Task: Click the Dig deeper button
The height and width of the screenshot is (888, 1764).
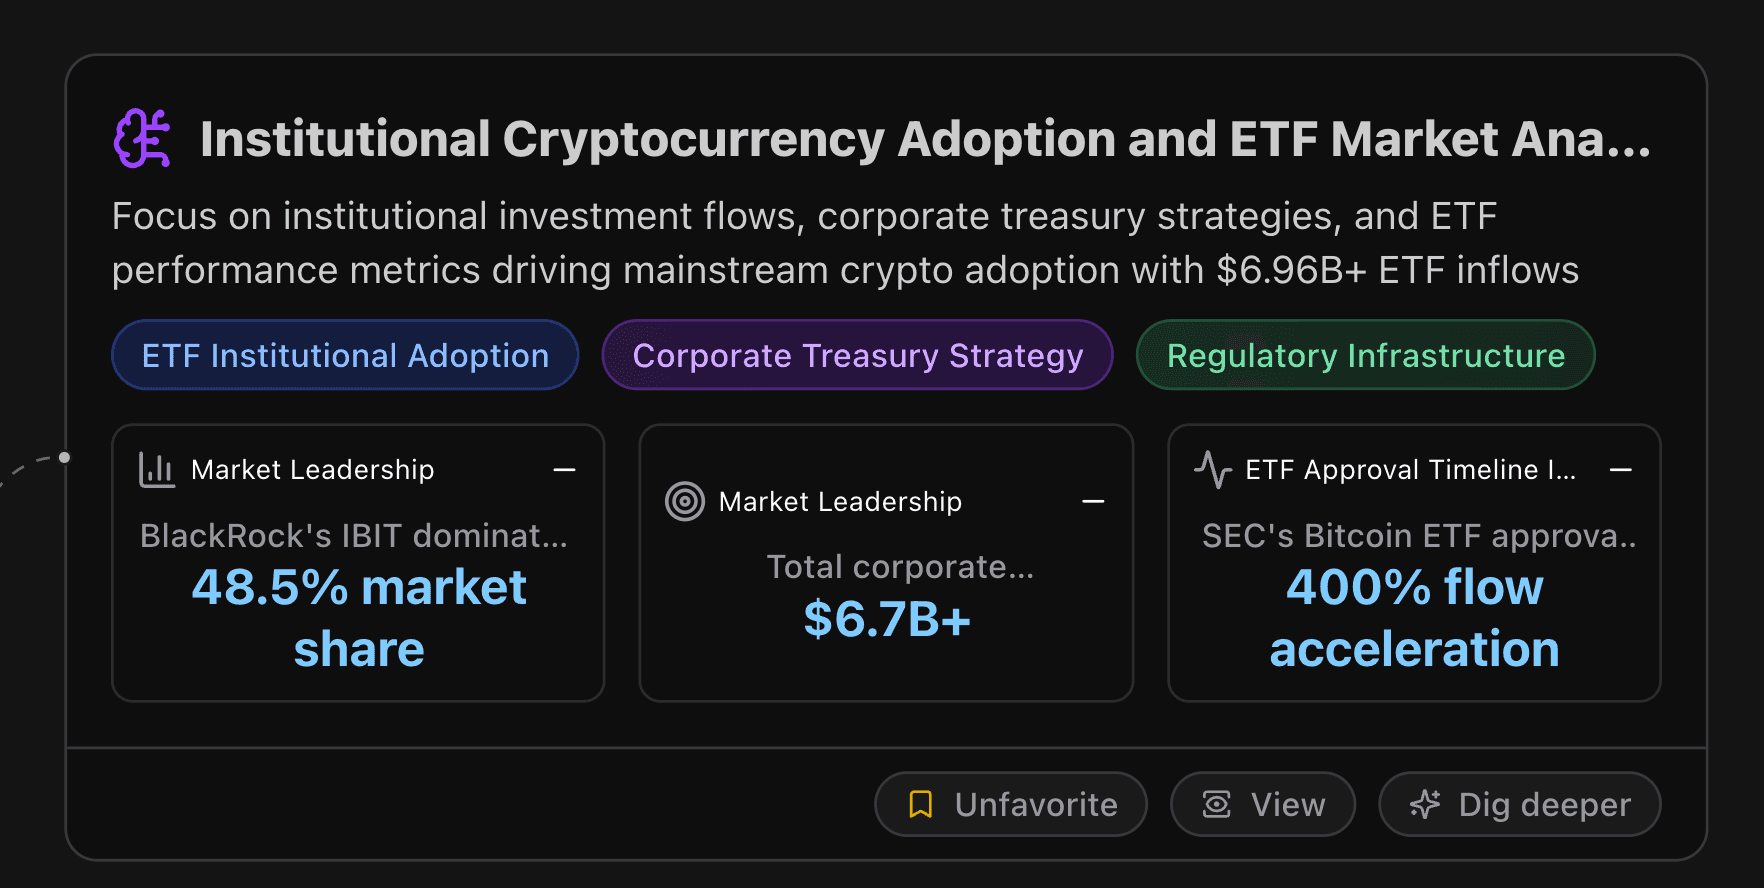Action: 1518,804
